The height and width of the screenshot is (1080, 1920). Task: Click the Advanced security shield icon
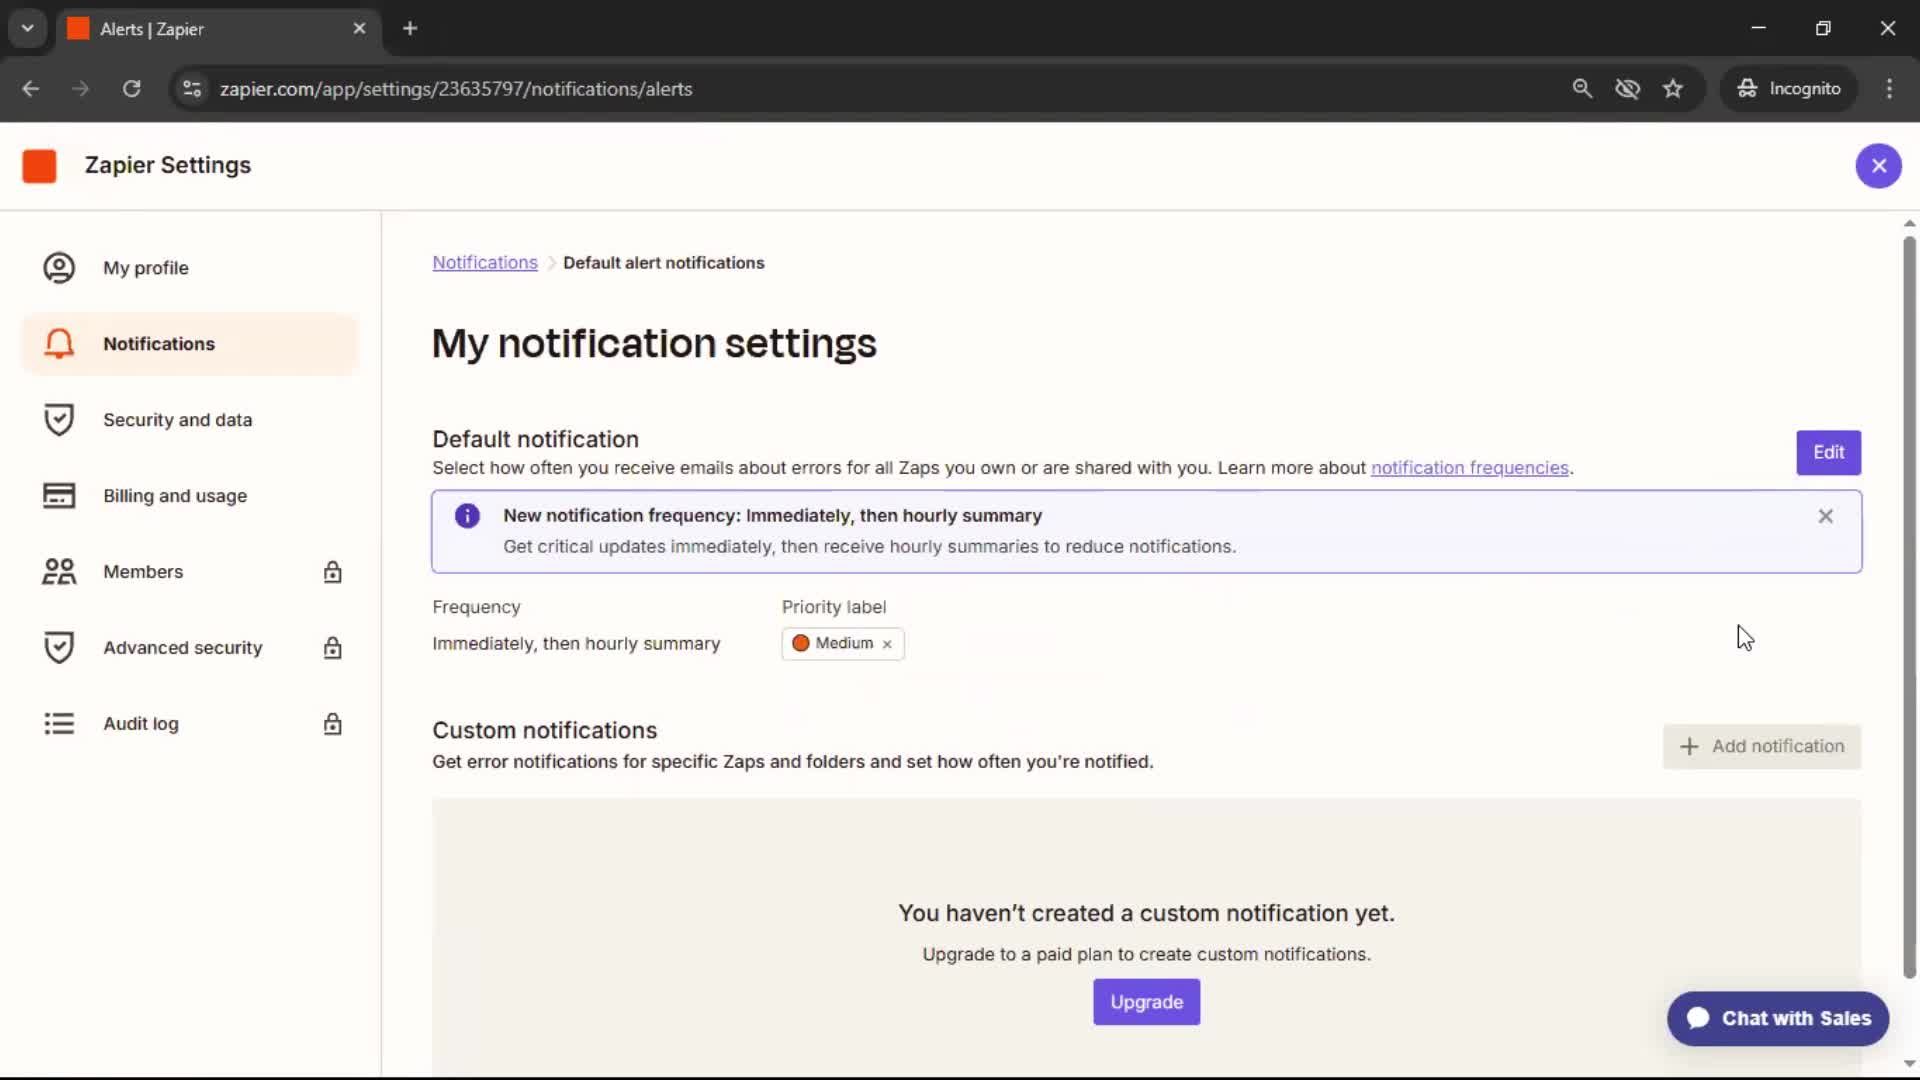click(x=59, y=648)
